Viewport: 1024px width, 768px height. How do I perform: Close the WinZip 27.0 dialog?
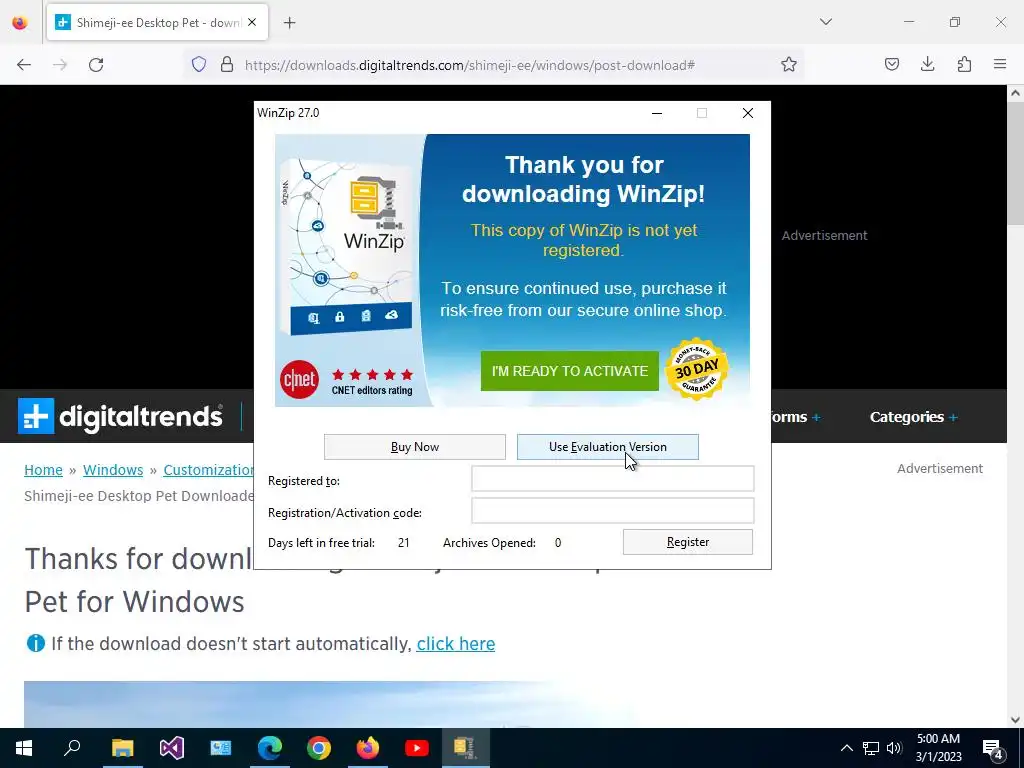(x=748, y=113)
